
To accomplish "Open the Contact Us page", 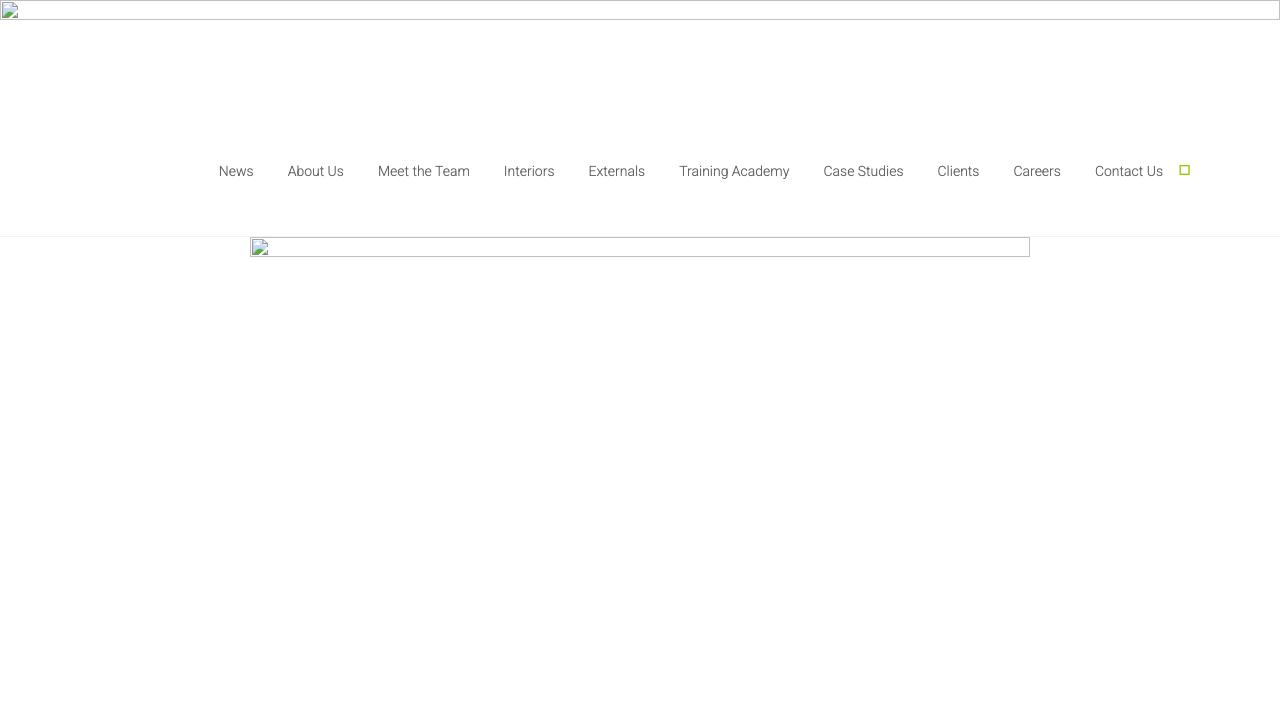I will 1129,171.
